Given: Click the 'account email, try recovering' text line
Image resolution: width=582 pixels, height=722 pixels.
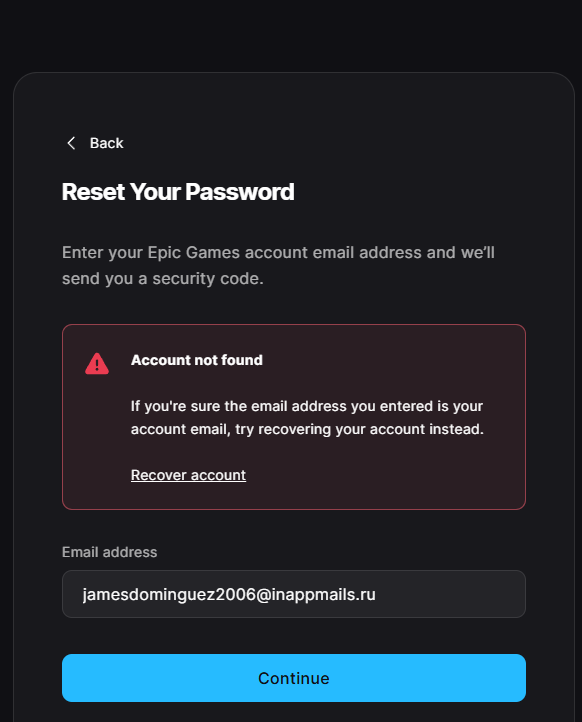Looking at the screenshot, I should [x=307, y=429].
